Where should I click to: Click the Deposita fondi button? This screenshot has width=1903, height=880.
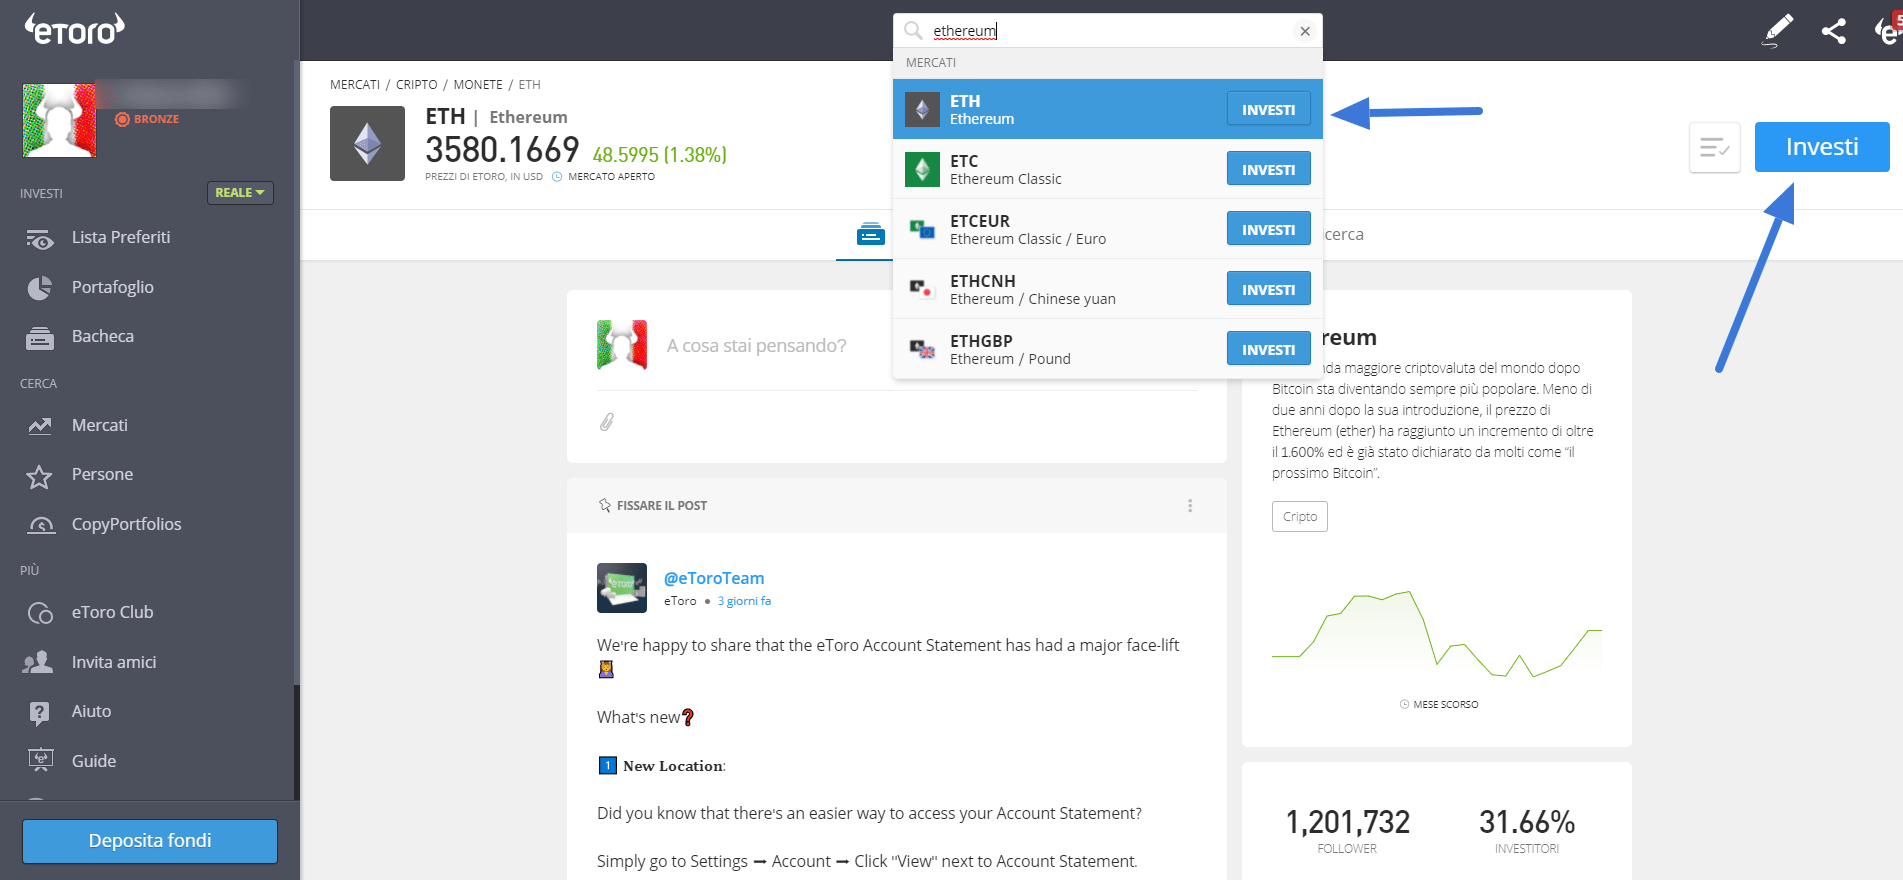150,841
